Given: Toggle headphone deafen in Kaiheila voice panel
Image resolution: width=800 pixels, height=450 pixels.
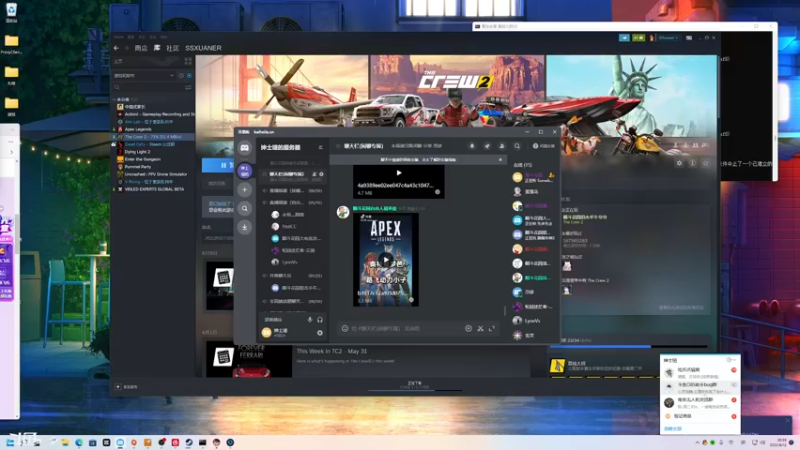Looking at the screenshot, I should (320, 320).
